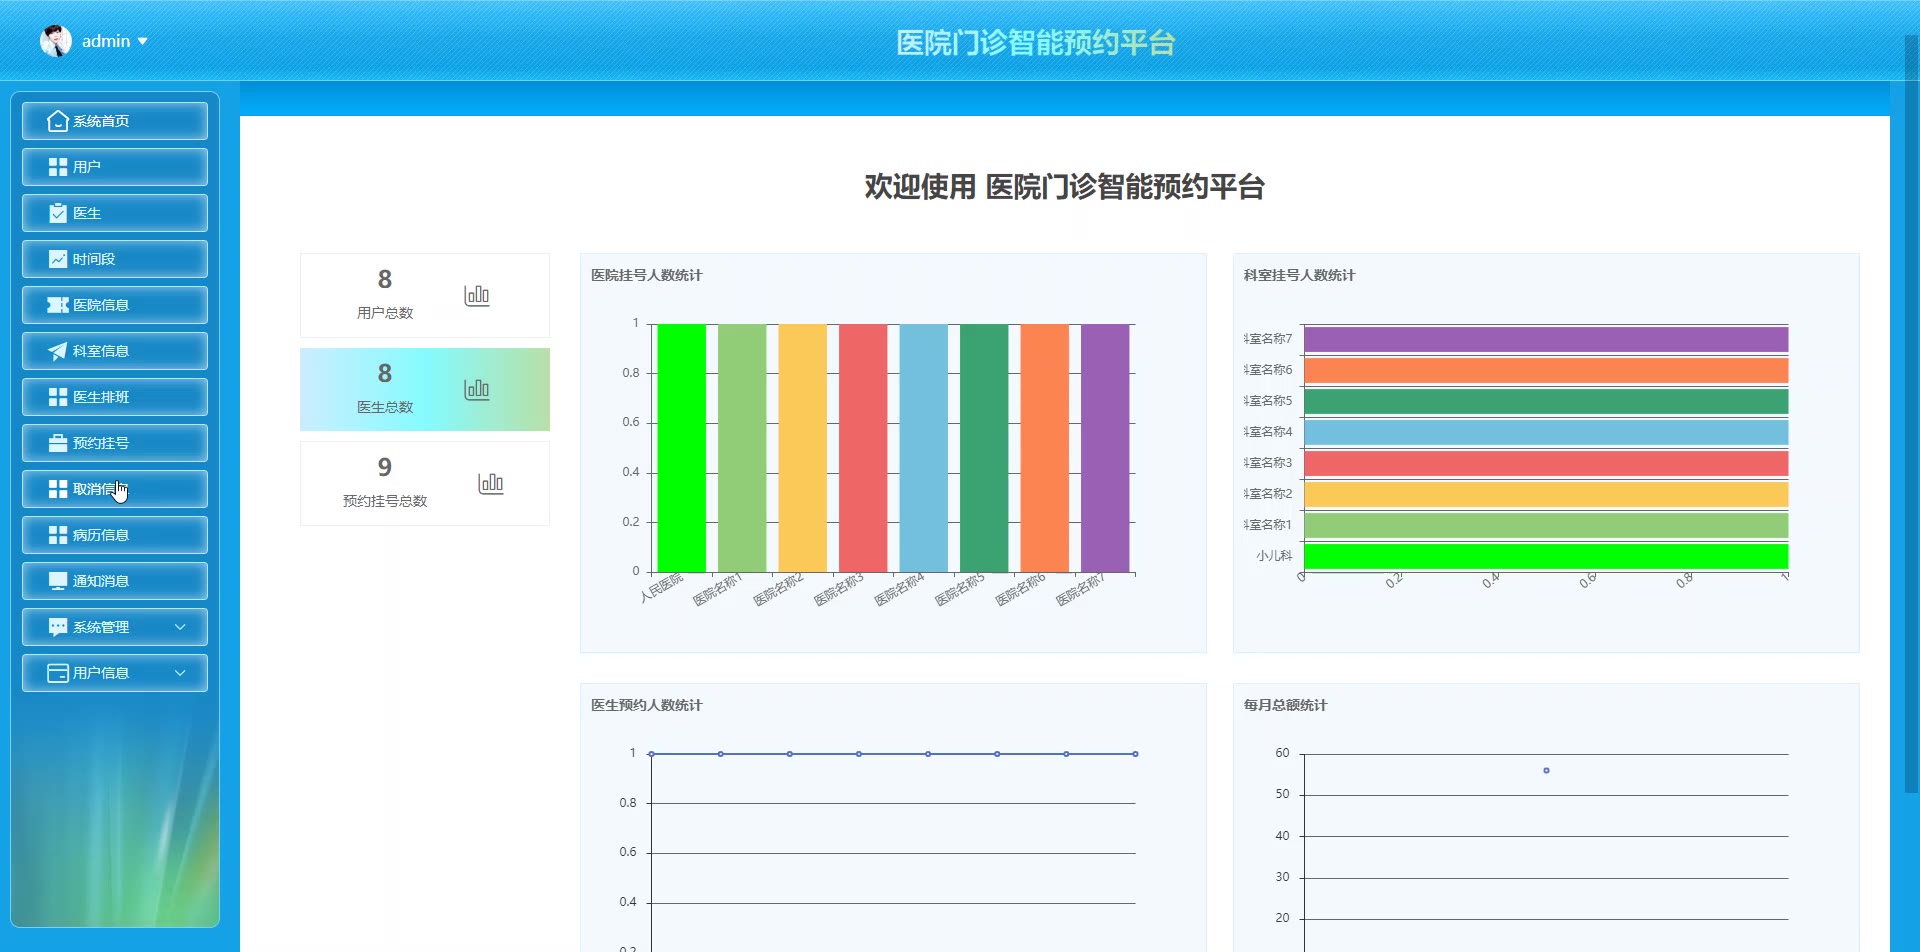The width and height of the screenshot is (1920, 952).
Task: Click the dark green 医院名称5 bar
Action: pos(984,448)
